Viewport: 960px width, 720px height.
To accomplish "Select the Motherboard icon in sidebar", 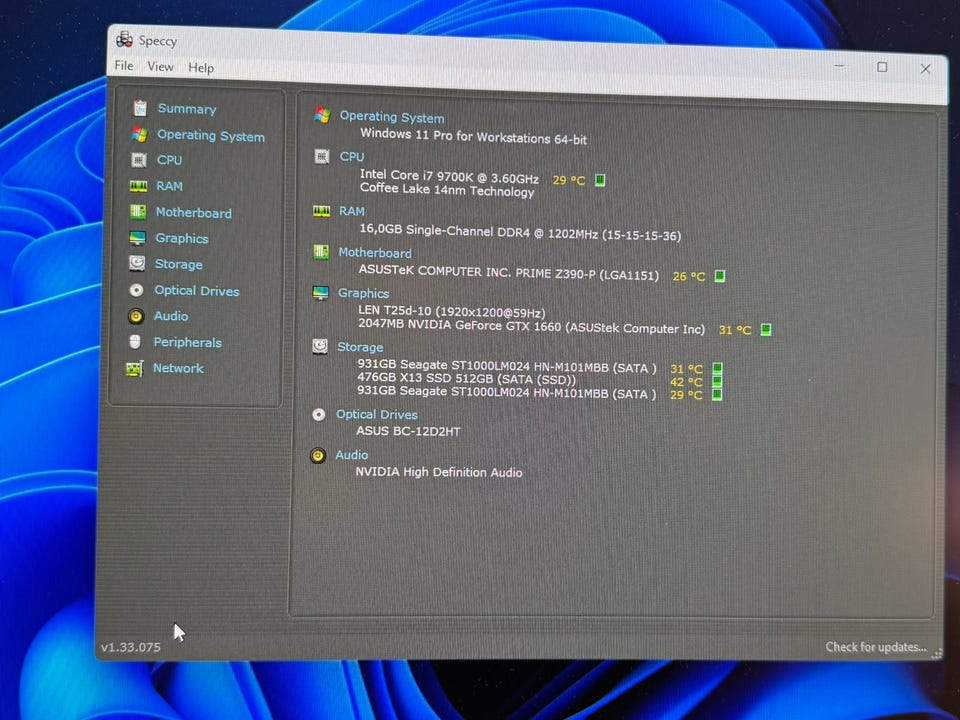I will [138, 212].
